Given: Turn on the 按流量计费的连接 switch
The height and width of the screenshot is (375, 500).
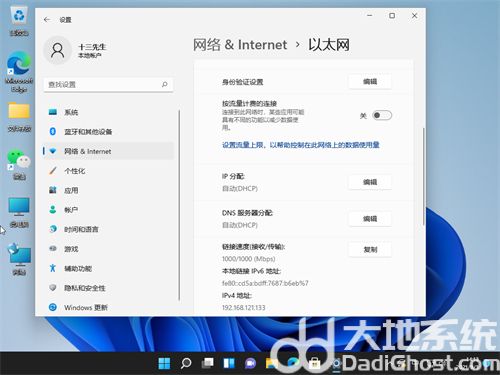Looking at the screenshot, I should pos(382,115).
